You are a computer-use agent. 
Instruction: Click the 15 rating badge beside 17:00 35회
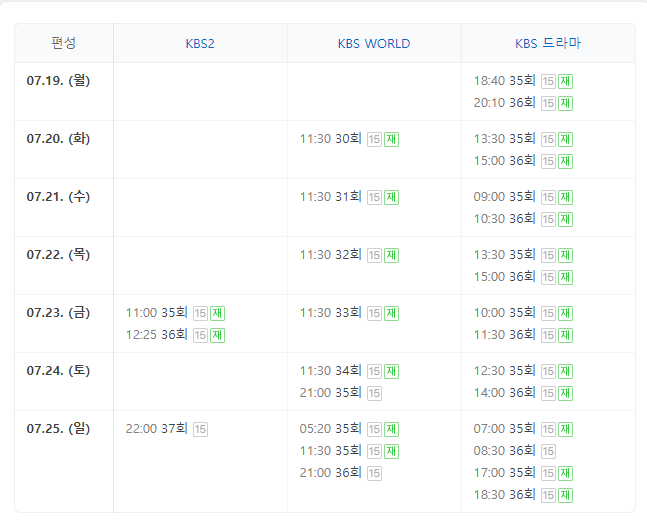click(x=548, y=473)
